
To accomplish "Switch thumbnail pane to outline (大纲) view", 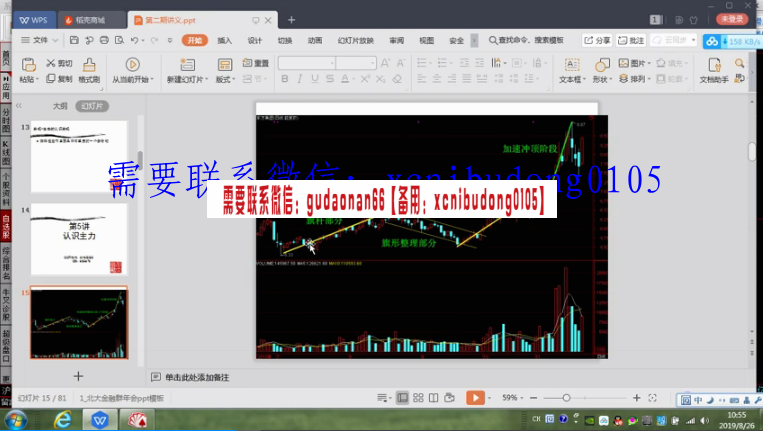I will (60, 105).
